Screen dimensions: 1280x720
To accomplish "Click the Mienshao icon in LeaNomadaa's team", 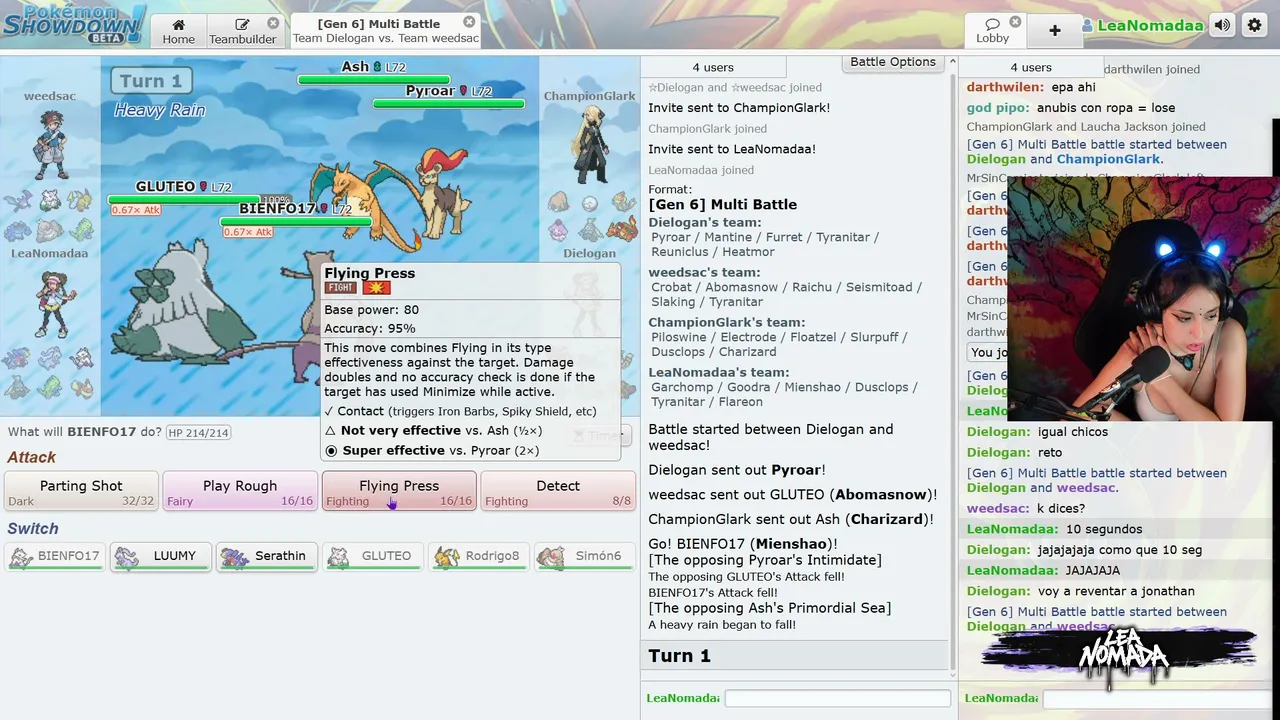I will 82,358.
